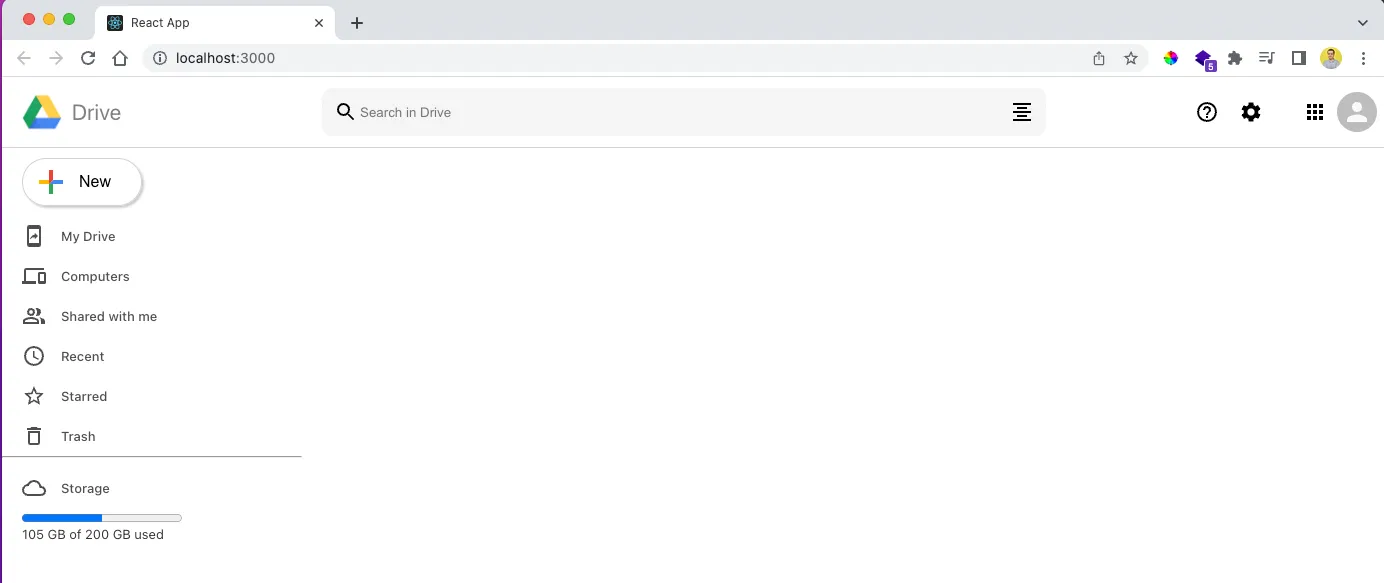Close the React App tab
The height and width of the screenshot is (583, 1384).
click(x=320, y=22)
